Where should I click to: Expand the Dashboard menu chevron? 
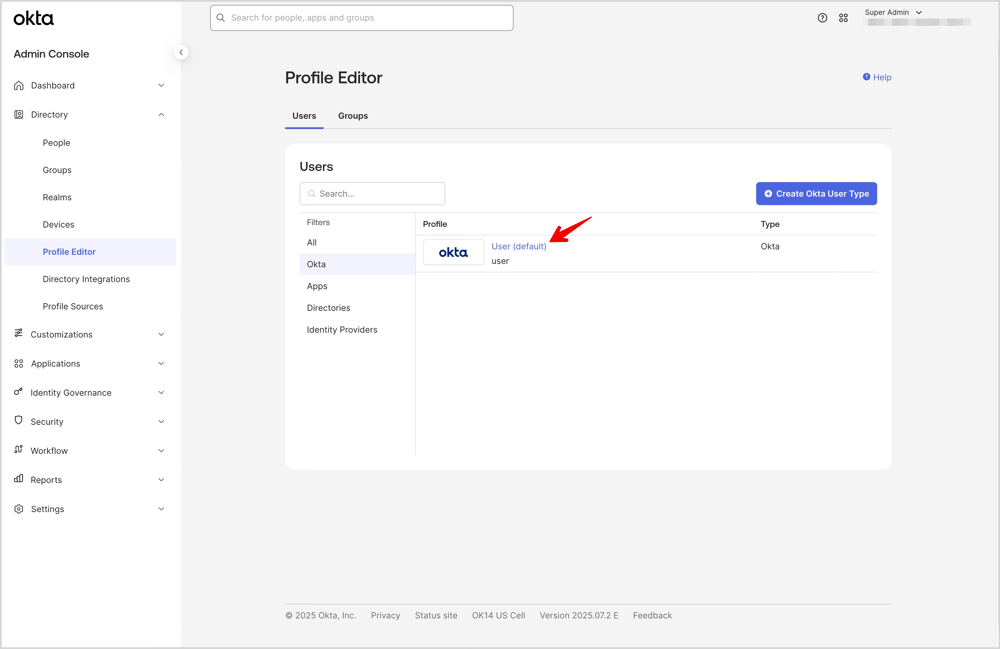(161, 85)
